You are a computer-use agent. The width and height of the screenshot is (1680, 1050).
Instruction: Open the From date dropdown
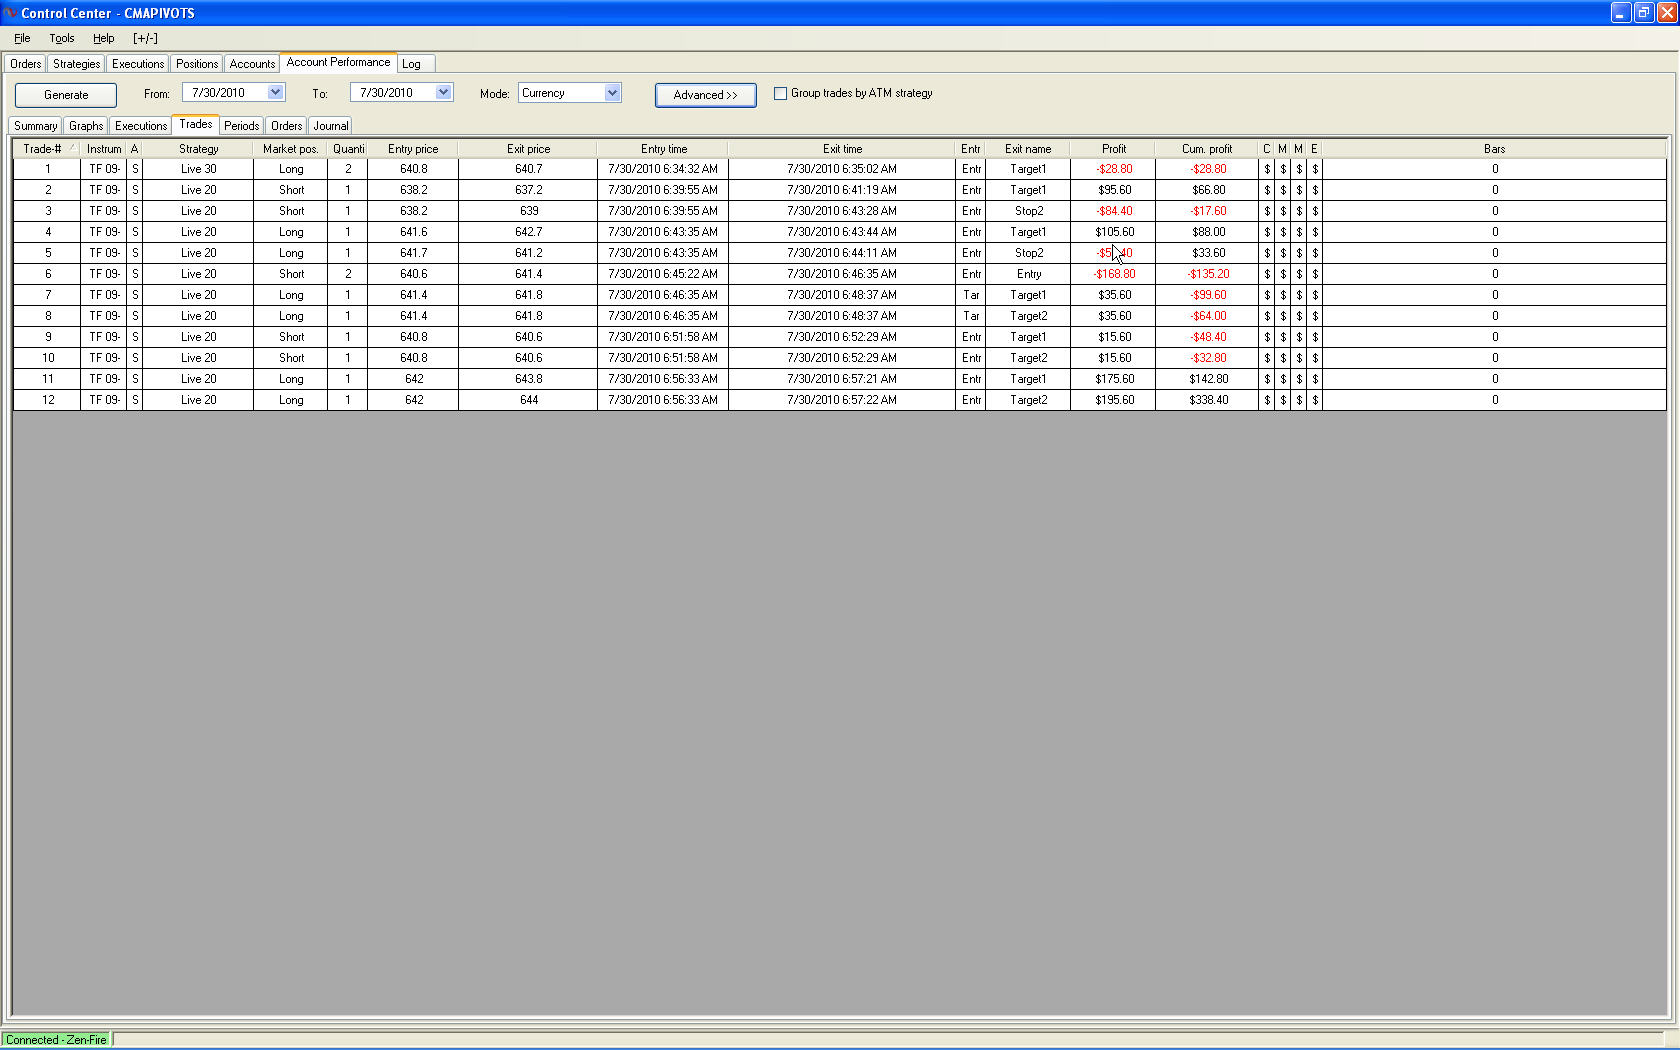click(275, 92)
